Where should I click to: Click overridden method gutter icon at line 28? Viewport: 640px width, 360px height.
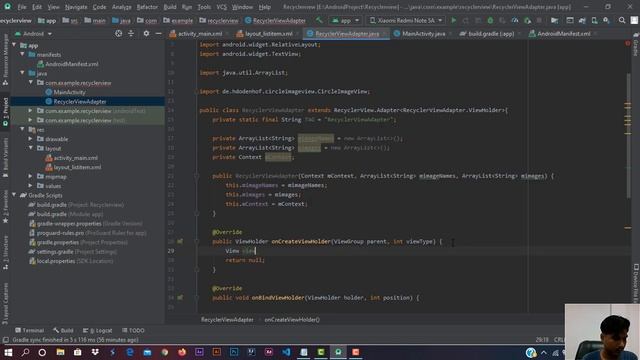(x=180, y=242)
